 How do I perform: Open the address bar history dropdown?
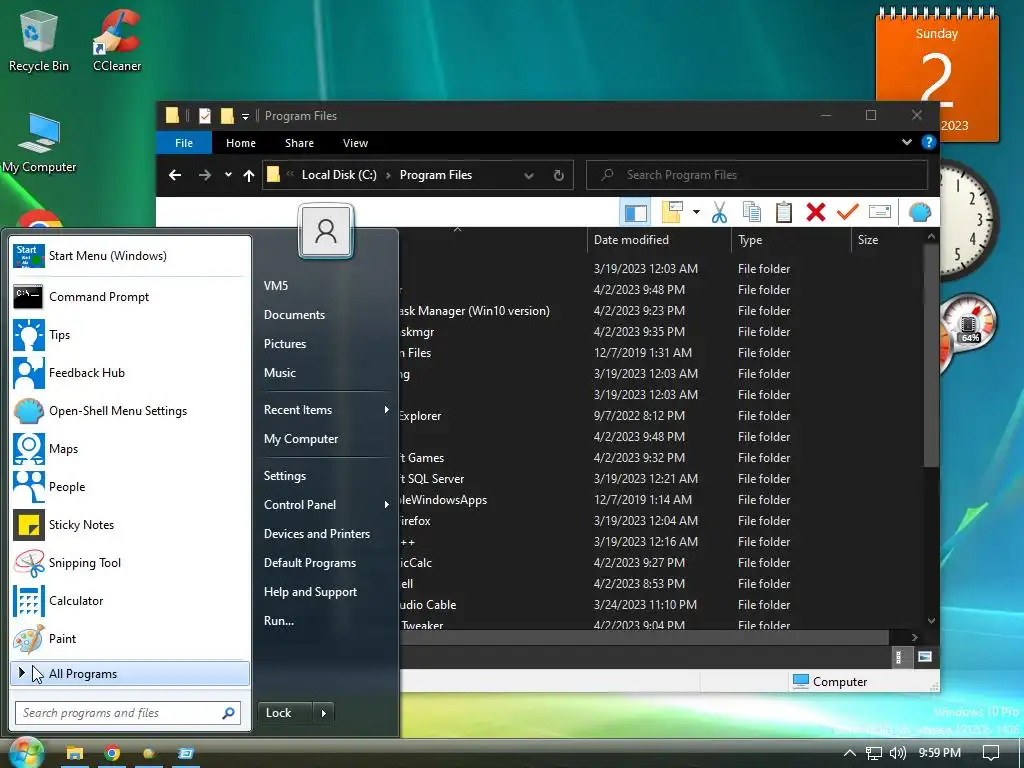tap(529, 175)
